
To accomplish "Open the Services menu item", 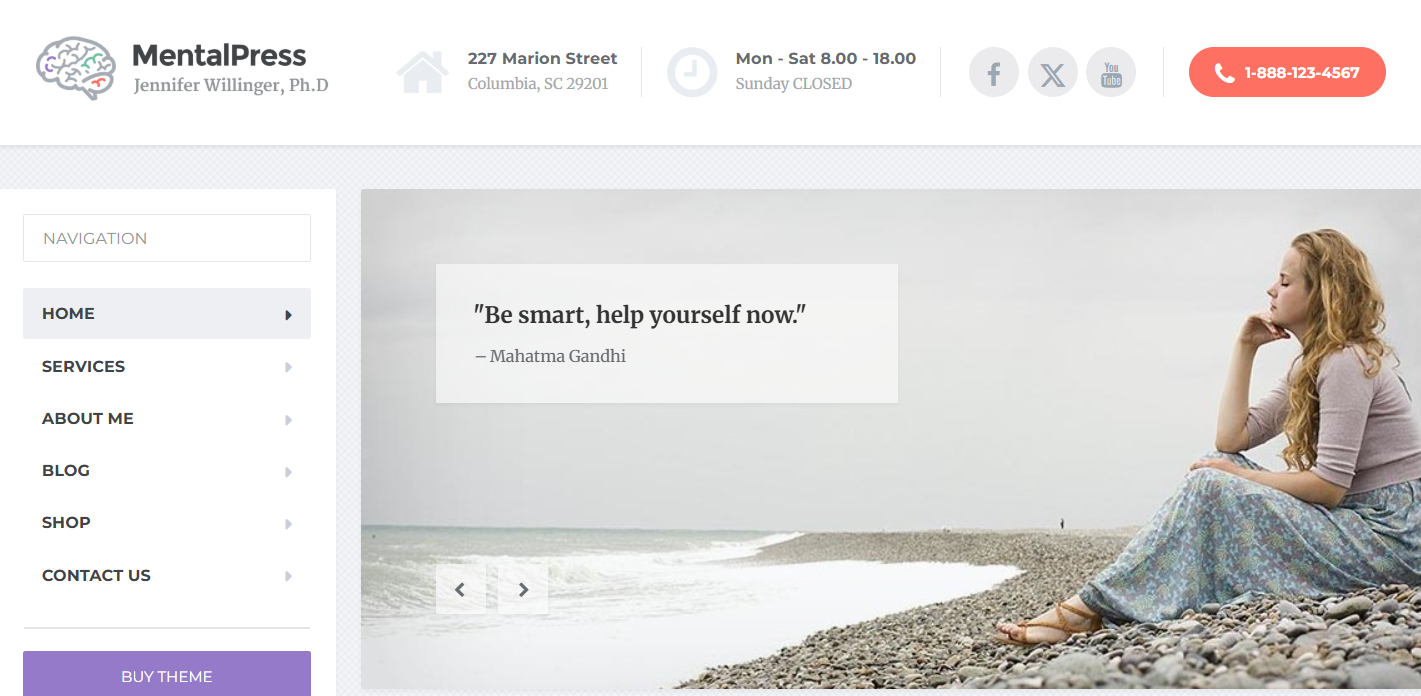I will (x=167, y=367).
